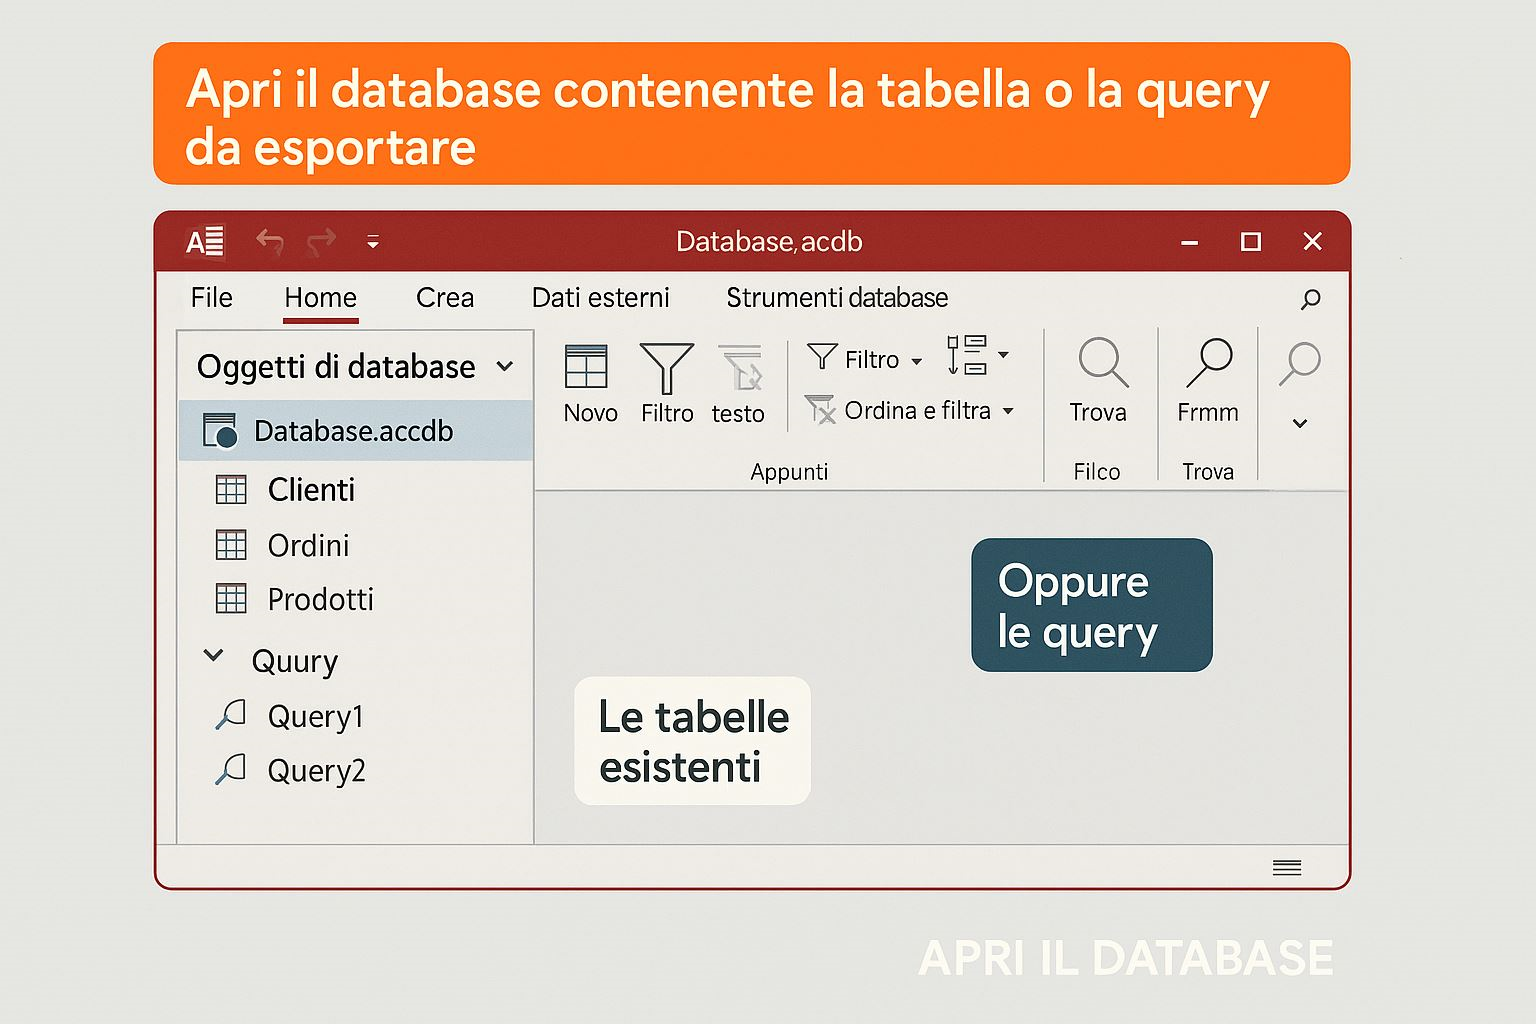The height and width of the screenshot is (1024, 1536).
Task: Open Query1 in navigation pane
Action: (314, 717)
